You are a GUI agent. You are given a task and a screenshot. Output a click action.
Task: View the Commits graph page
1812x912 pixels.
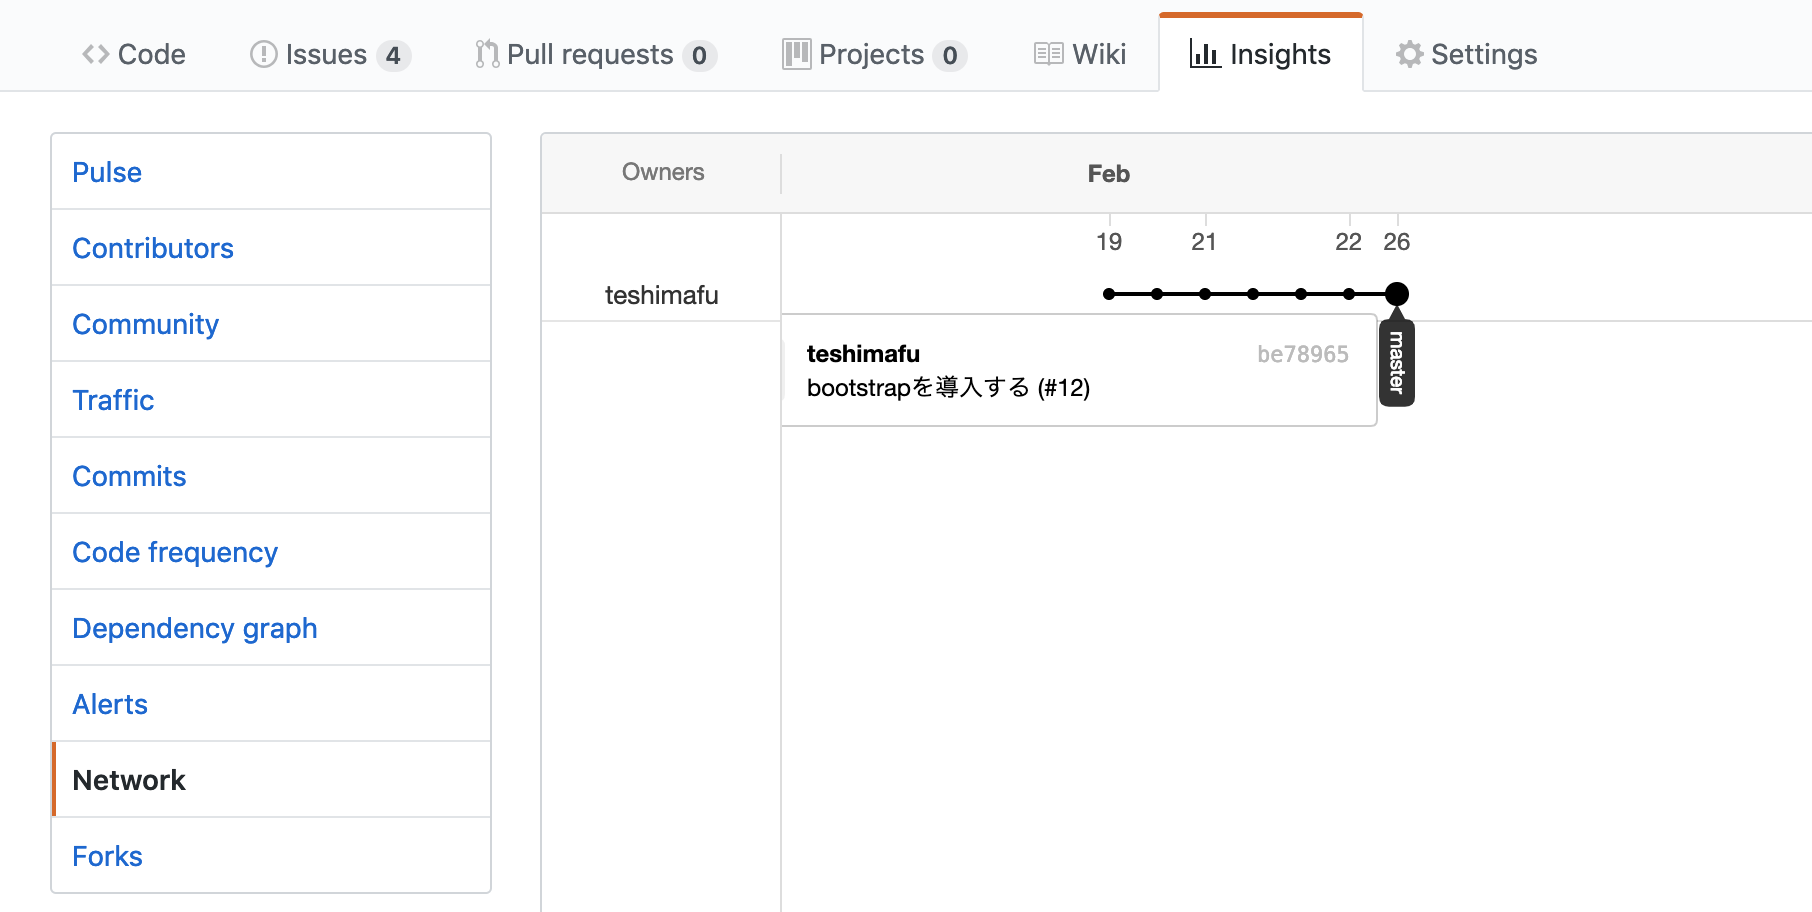[129, 476]
